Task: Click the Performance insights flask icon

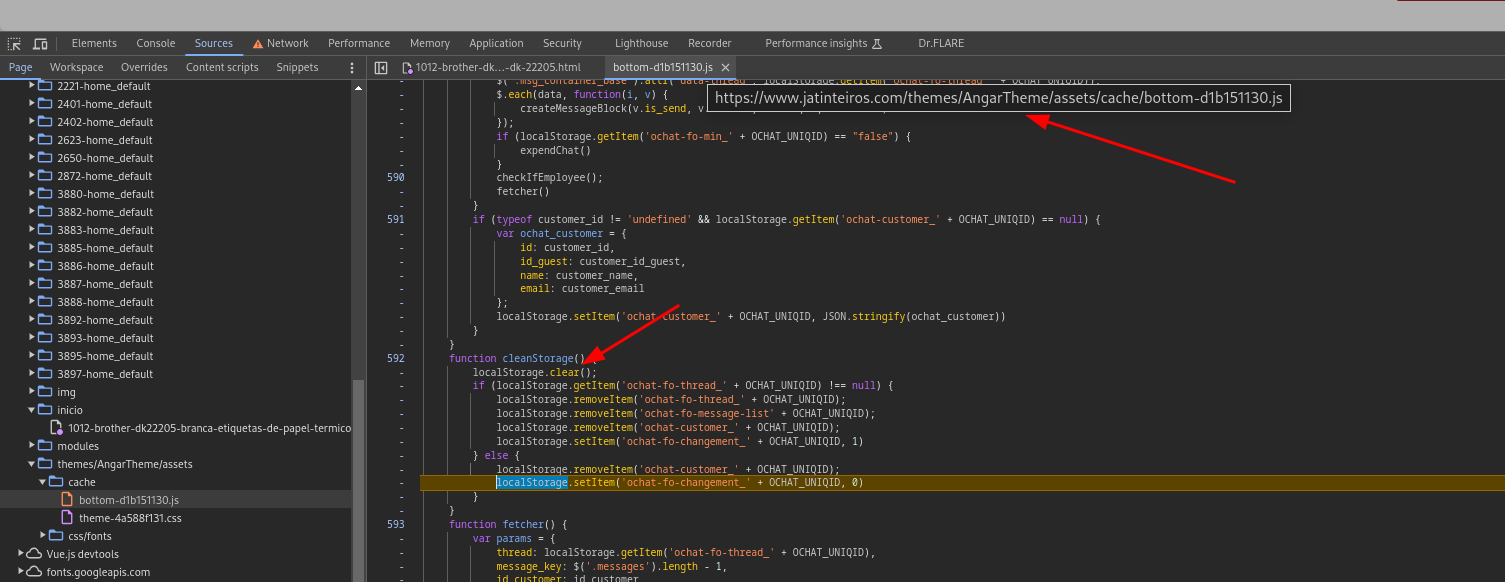Action: (x=877, y=44)
